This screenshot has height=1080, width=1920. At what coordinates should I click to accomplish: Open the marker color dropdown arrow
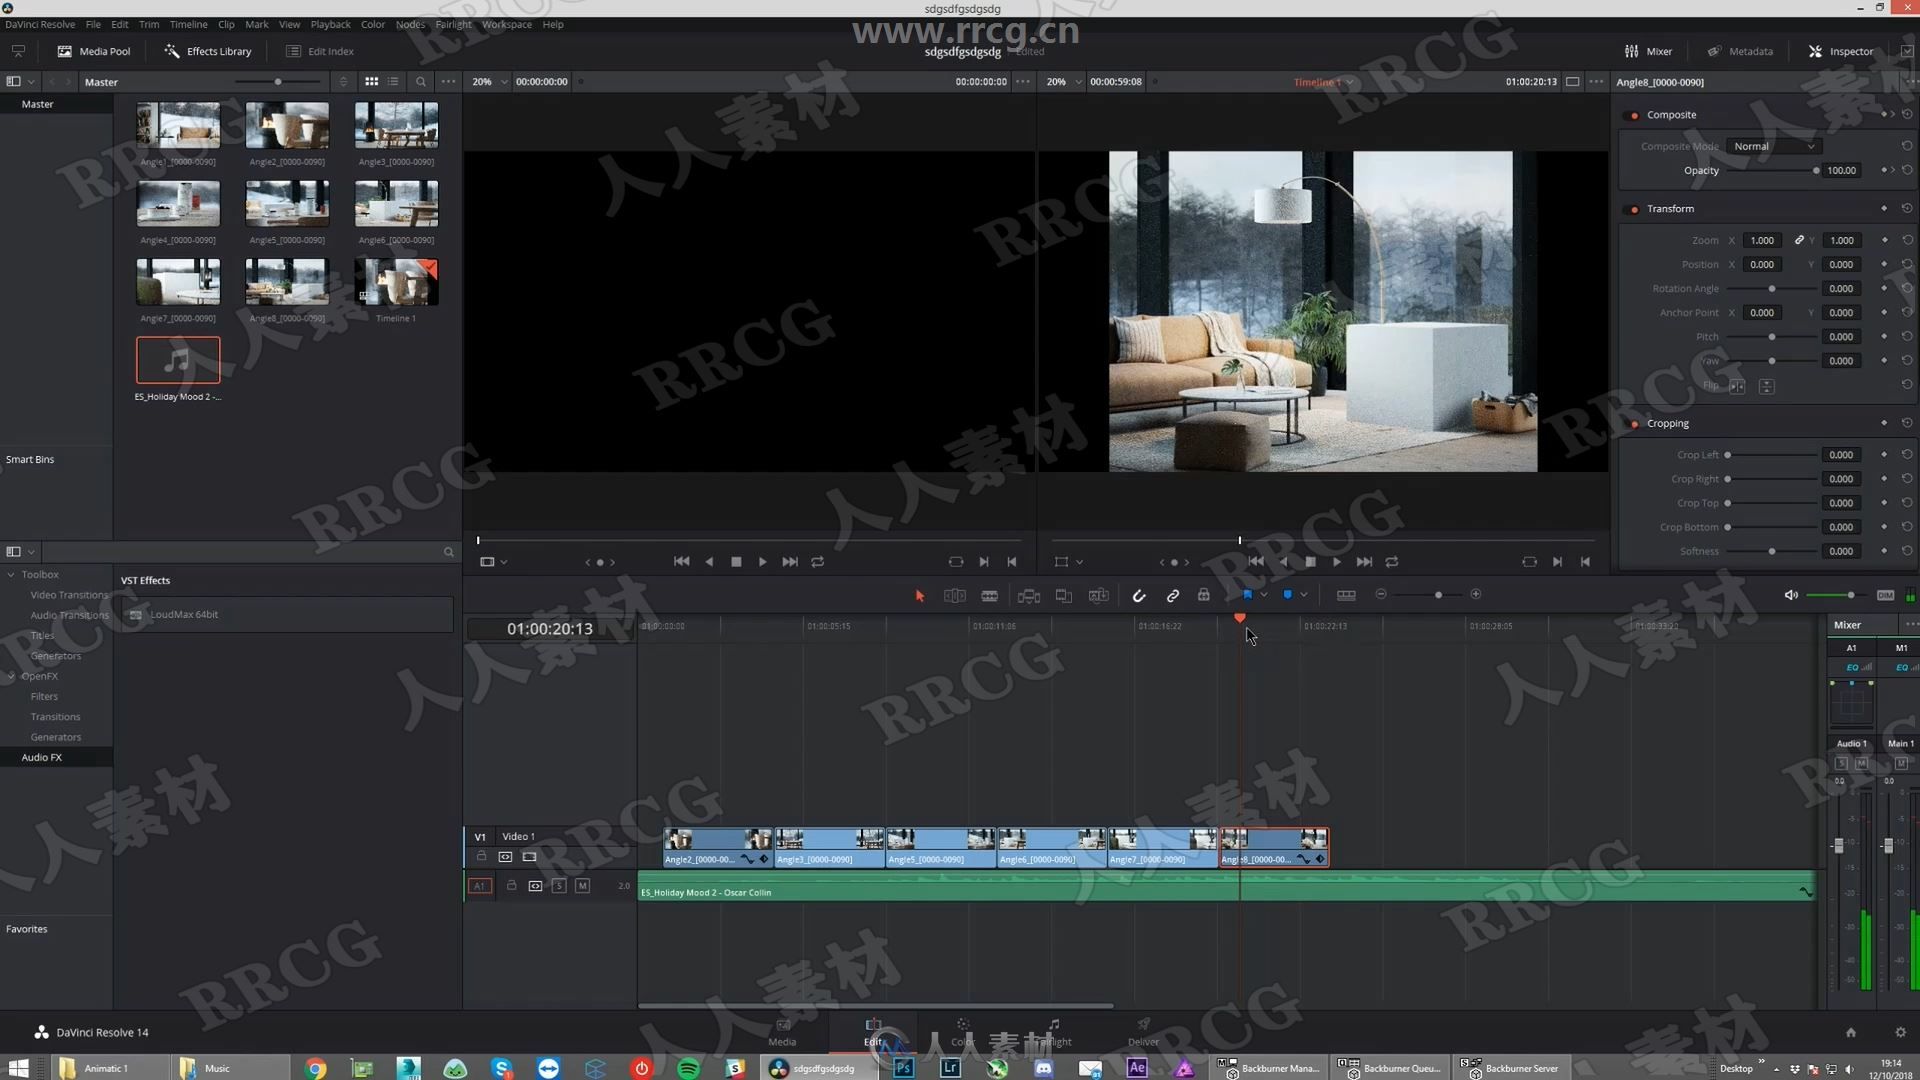(x=1304, y=595)
